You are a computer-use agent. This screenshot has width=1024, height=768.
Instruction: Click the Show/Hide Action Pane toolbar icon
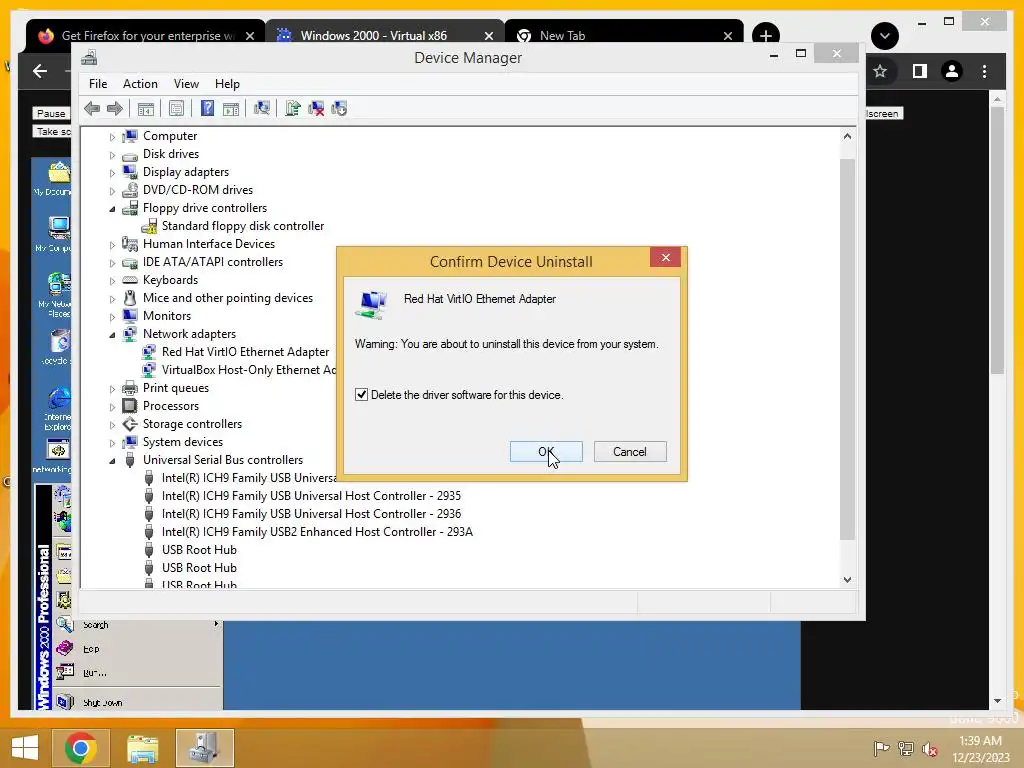231,108
